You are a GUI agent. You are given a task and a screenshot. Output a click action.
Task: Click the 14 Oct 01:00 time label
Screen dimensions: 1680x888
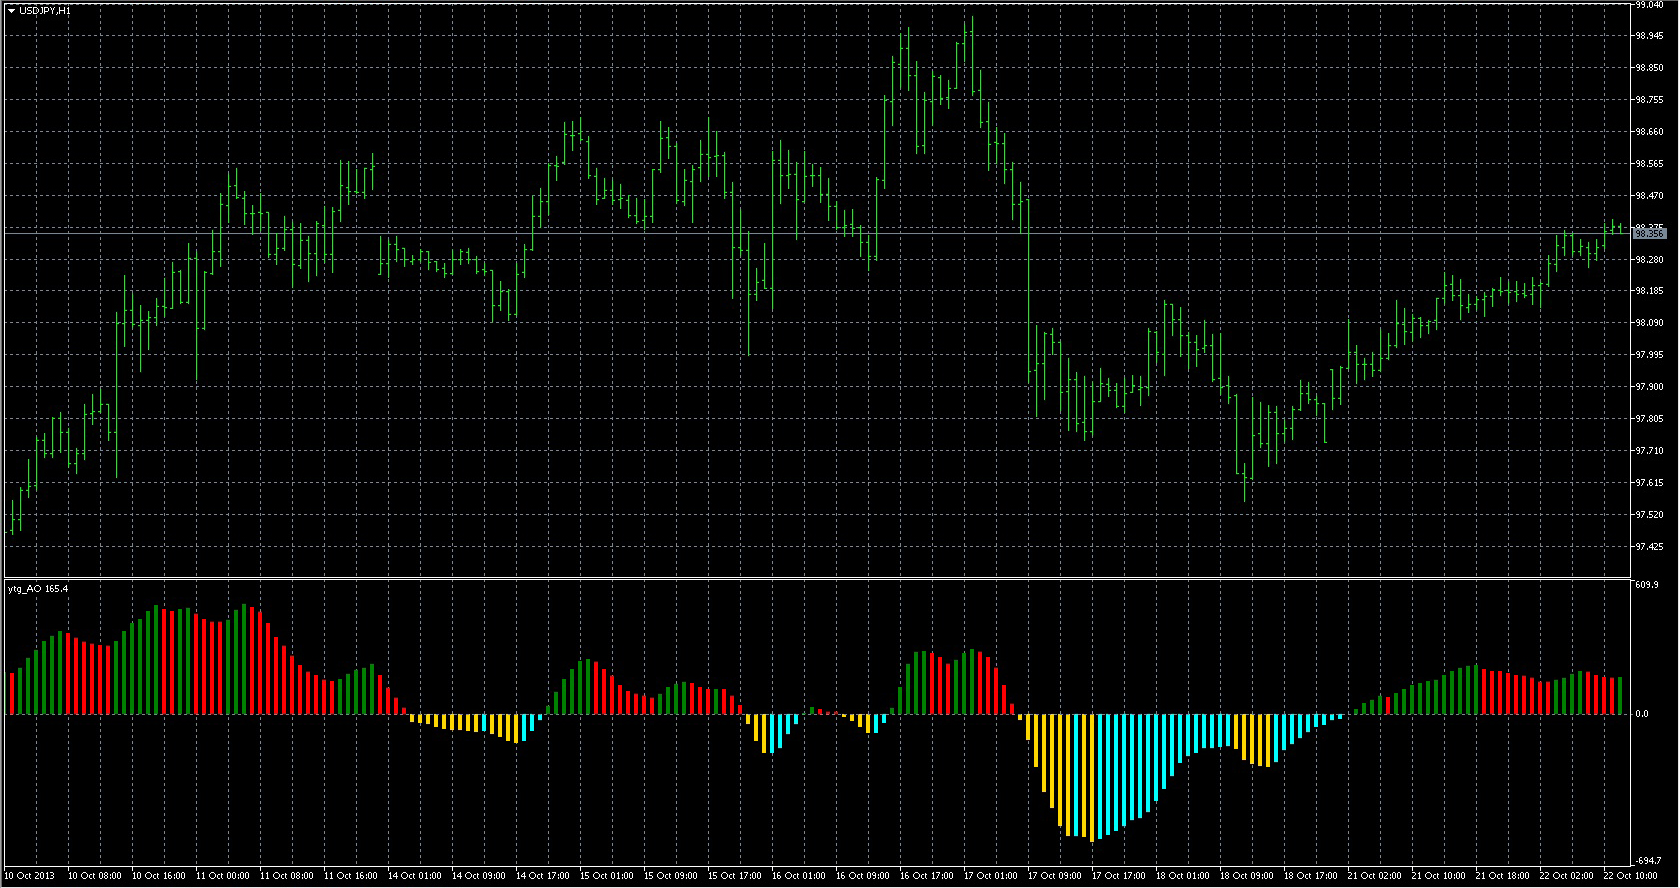pyautogui.click(x=414, y=876)
